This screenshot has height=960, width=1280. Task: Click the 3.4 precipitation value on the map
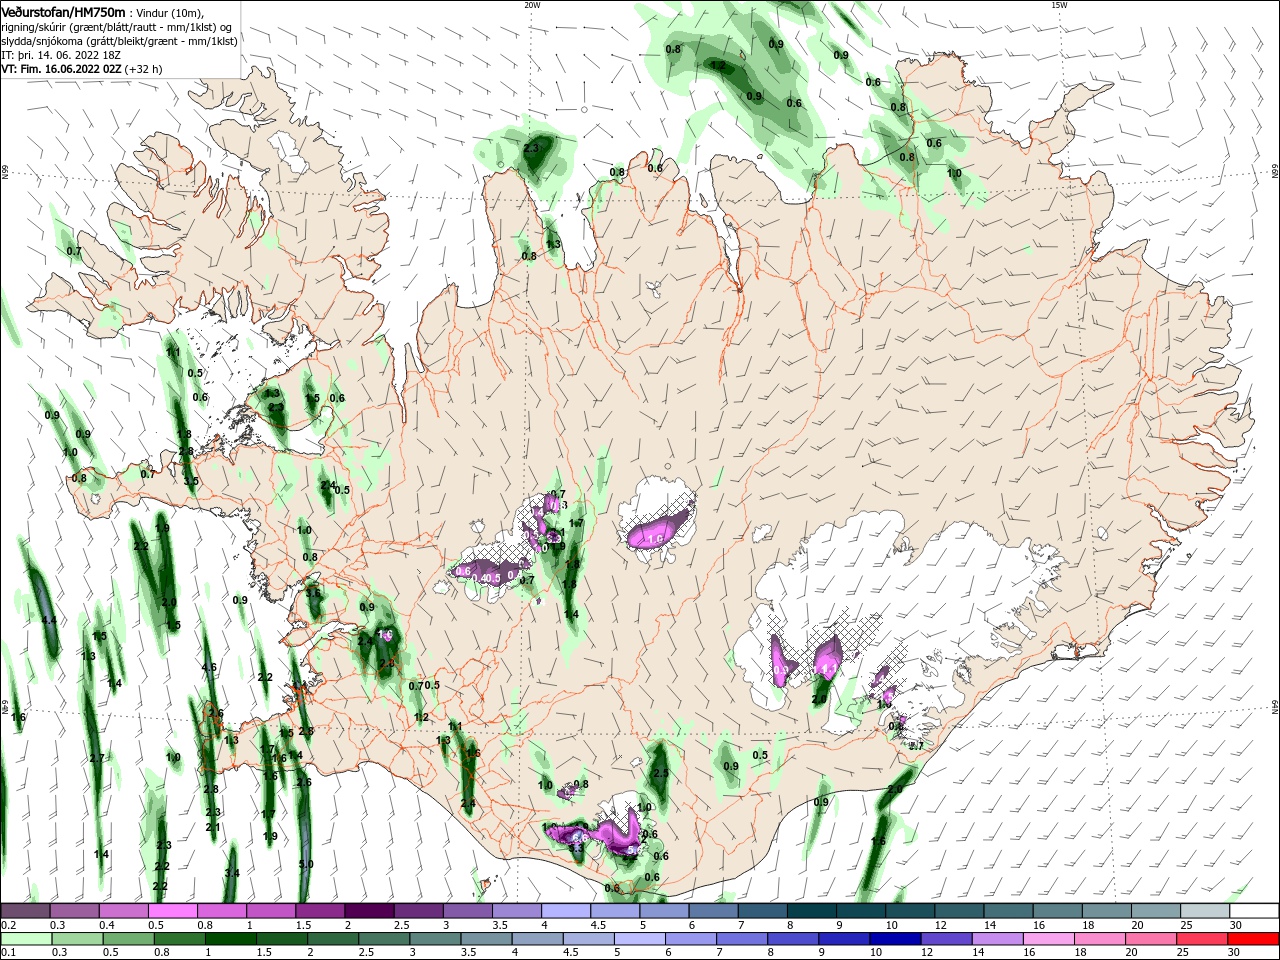232,873
